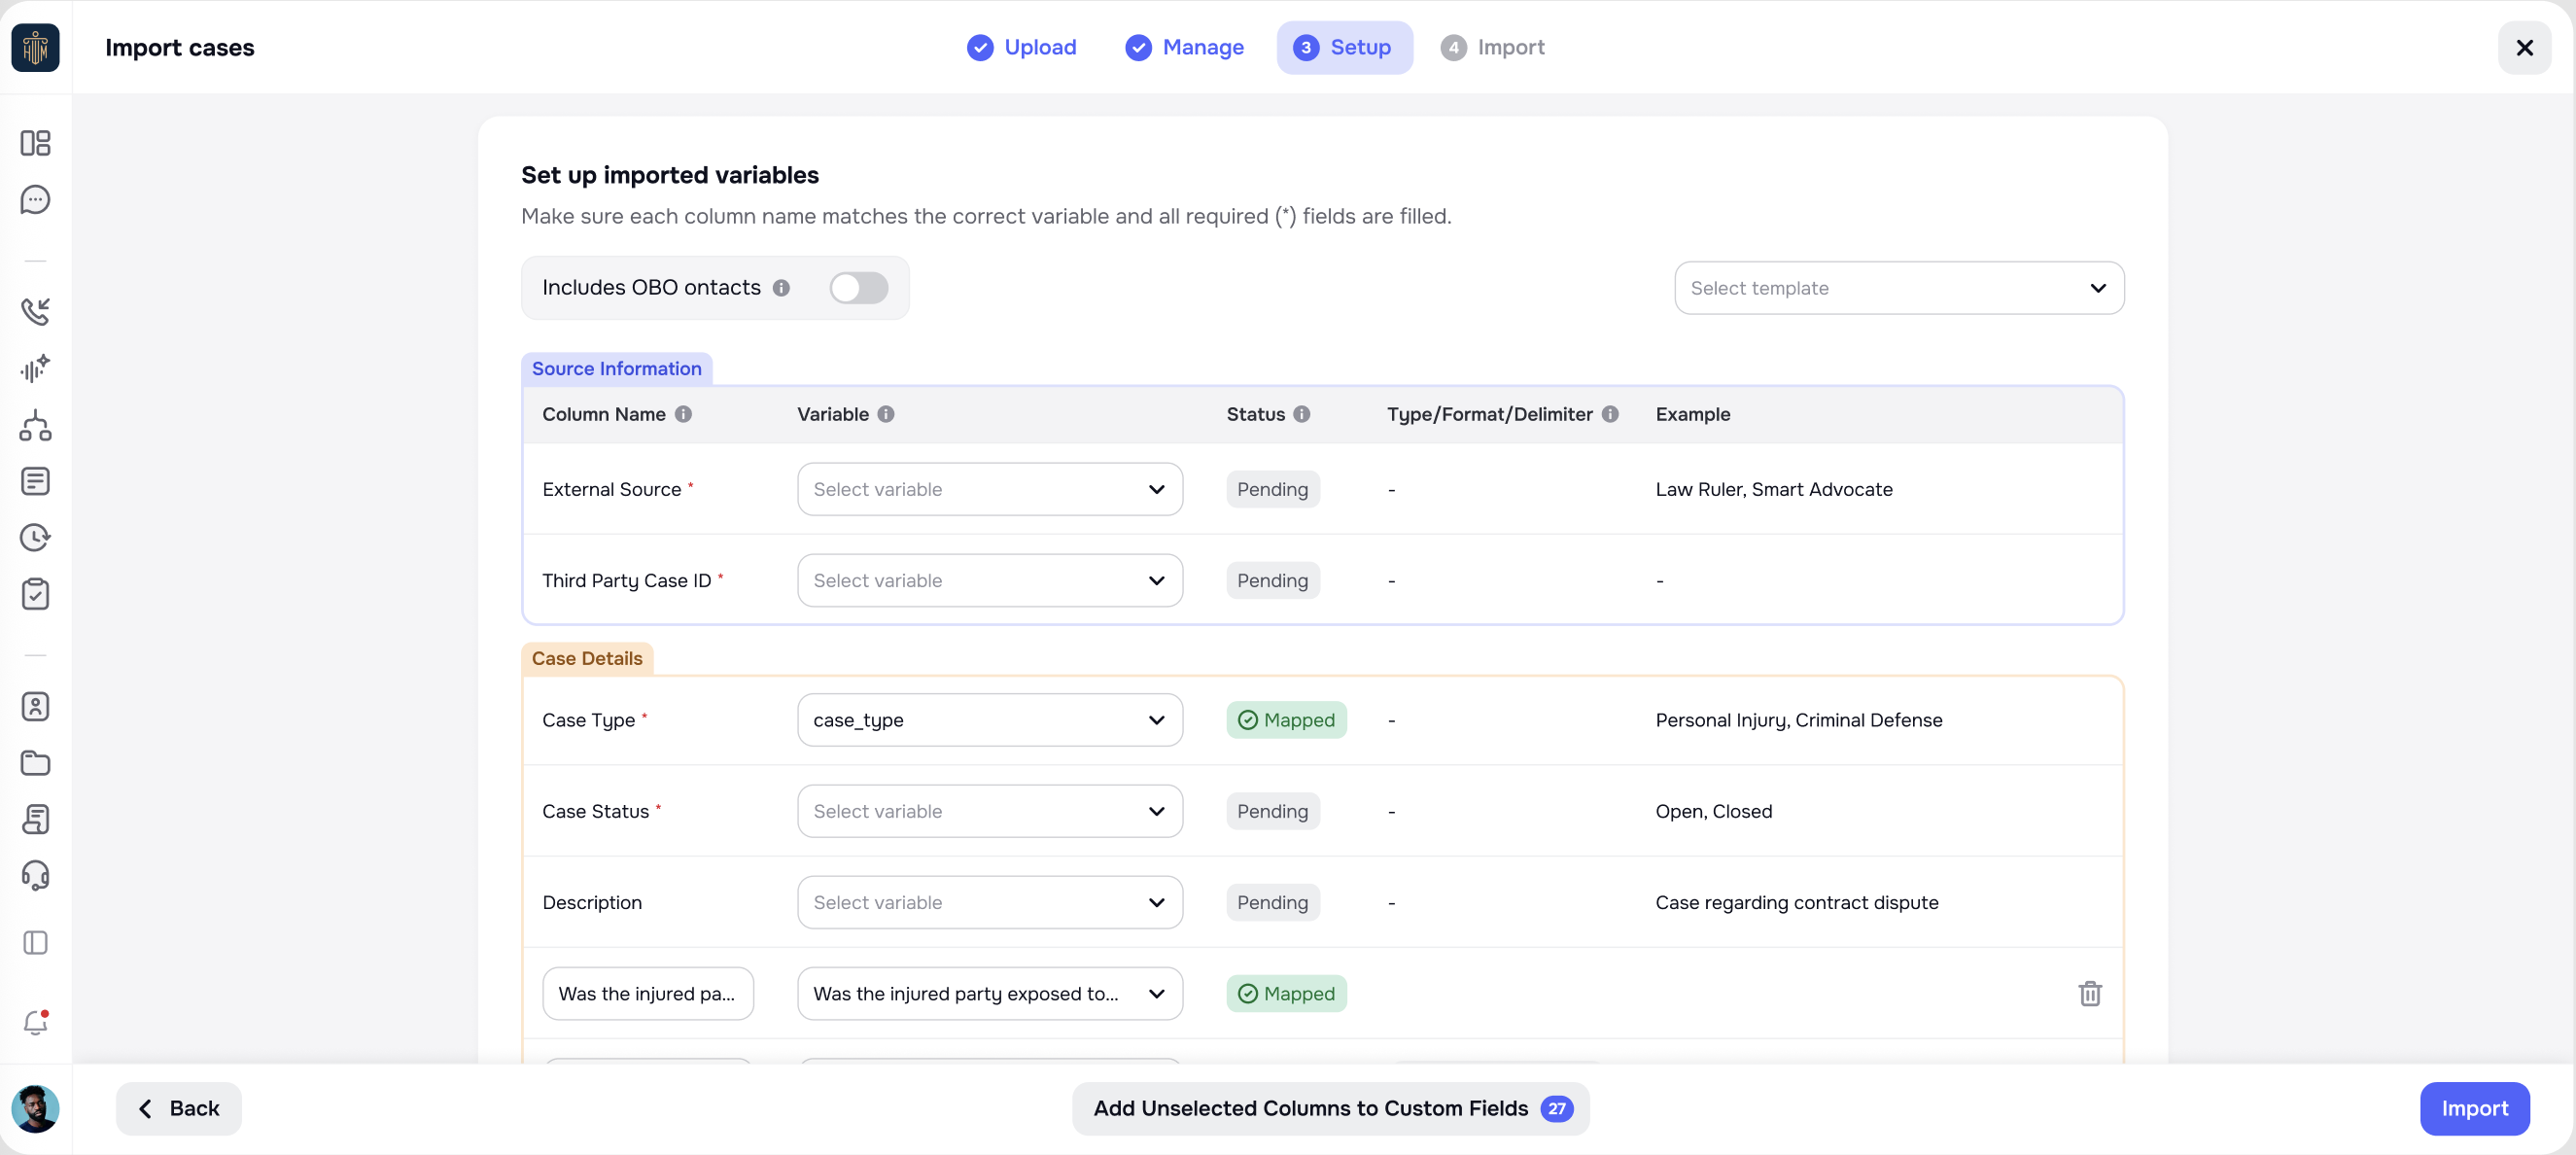Enable the Includes OBO contacts toggle
The width and height of the screenshot is (2576, 1155).
tap(858, 288)
